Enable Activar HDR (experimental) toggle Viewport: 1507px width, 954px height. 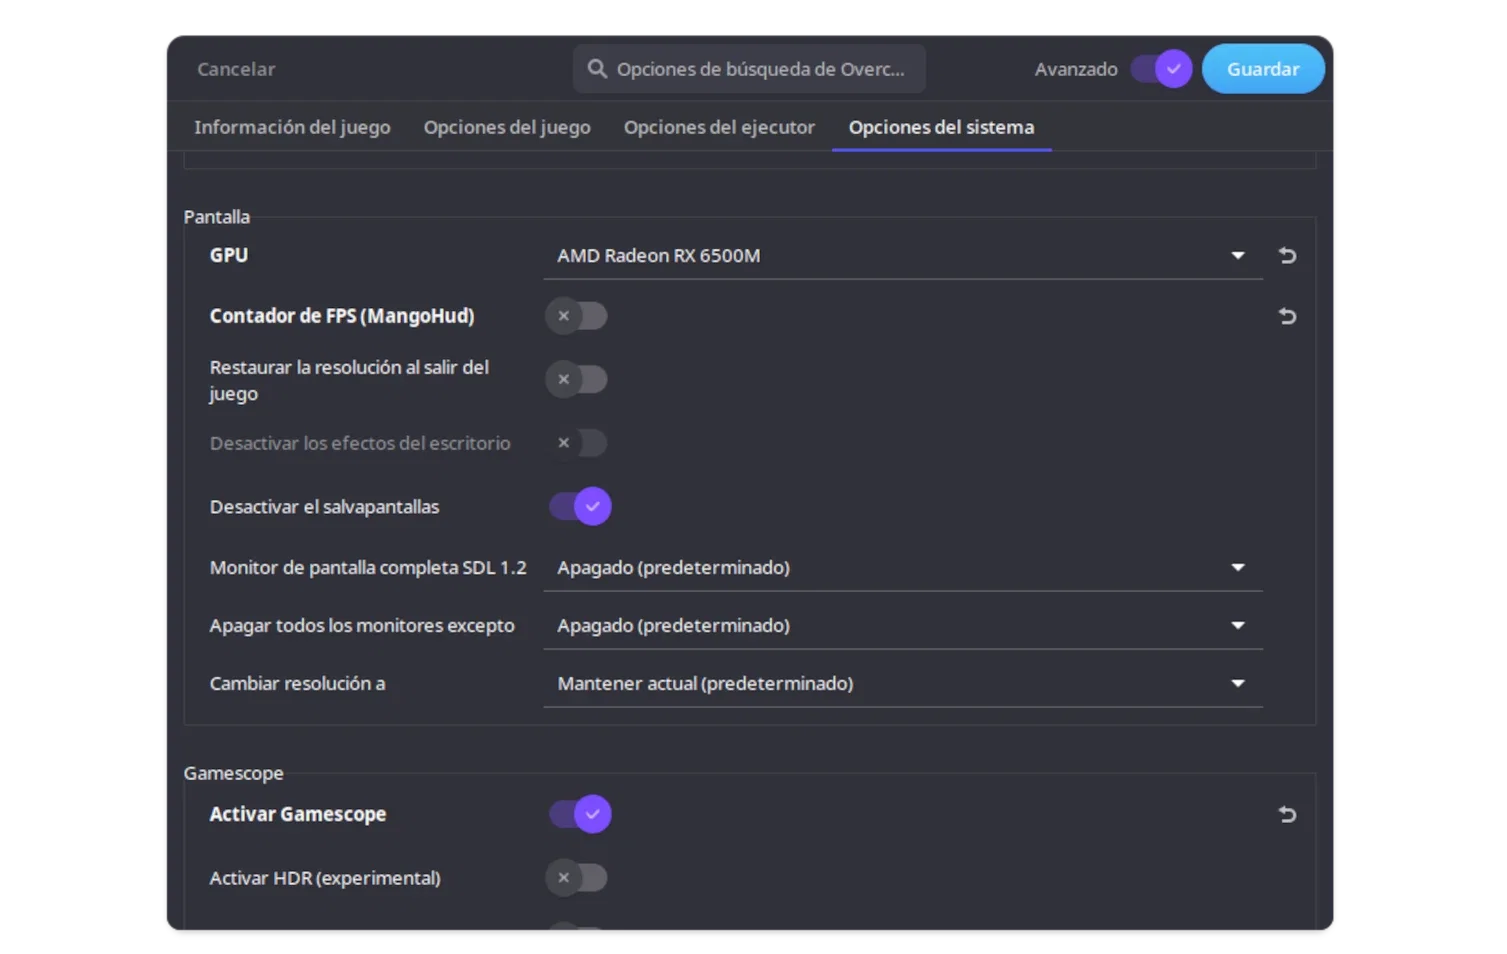tap(577, 878)
